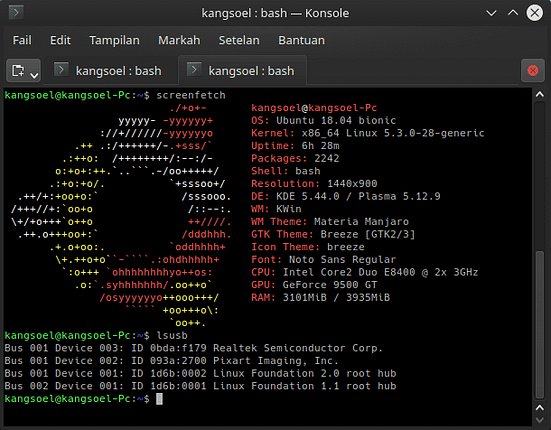Click DE: KDE 5.44.0 / Plasma line
551x430 pixels.
coord(346,196)
